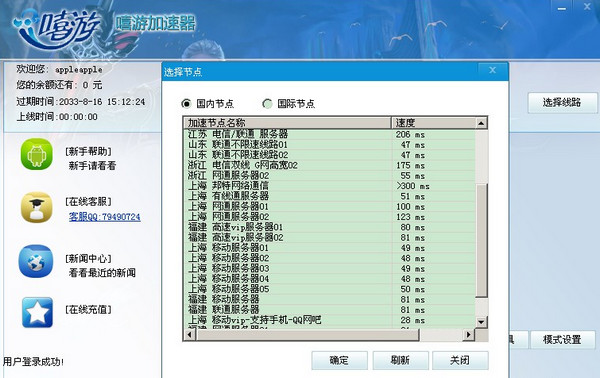Minimize the main 嘻游加速器 window
The height and width of the screenshot is (378, 600).
562,8
